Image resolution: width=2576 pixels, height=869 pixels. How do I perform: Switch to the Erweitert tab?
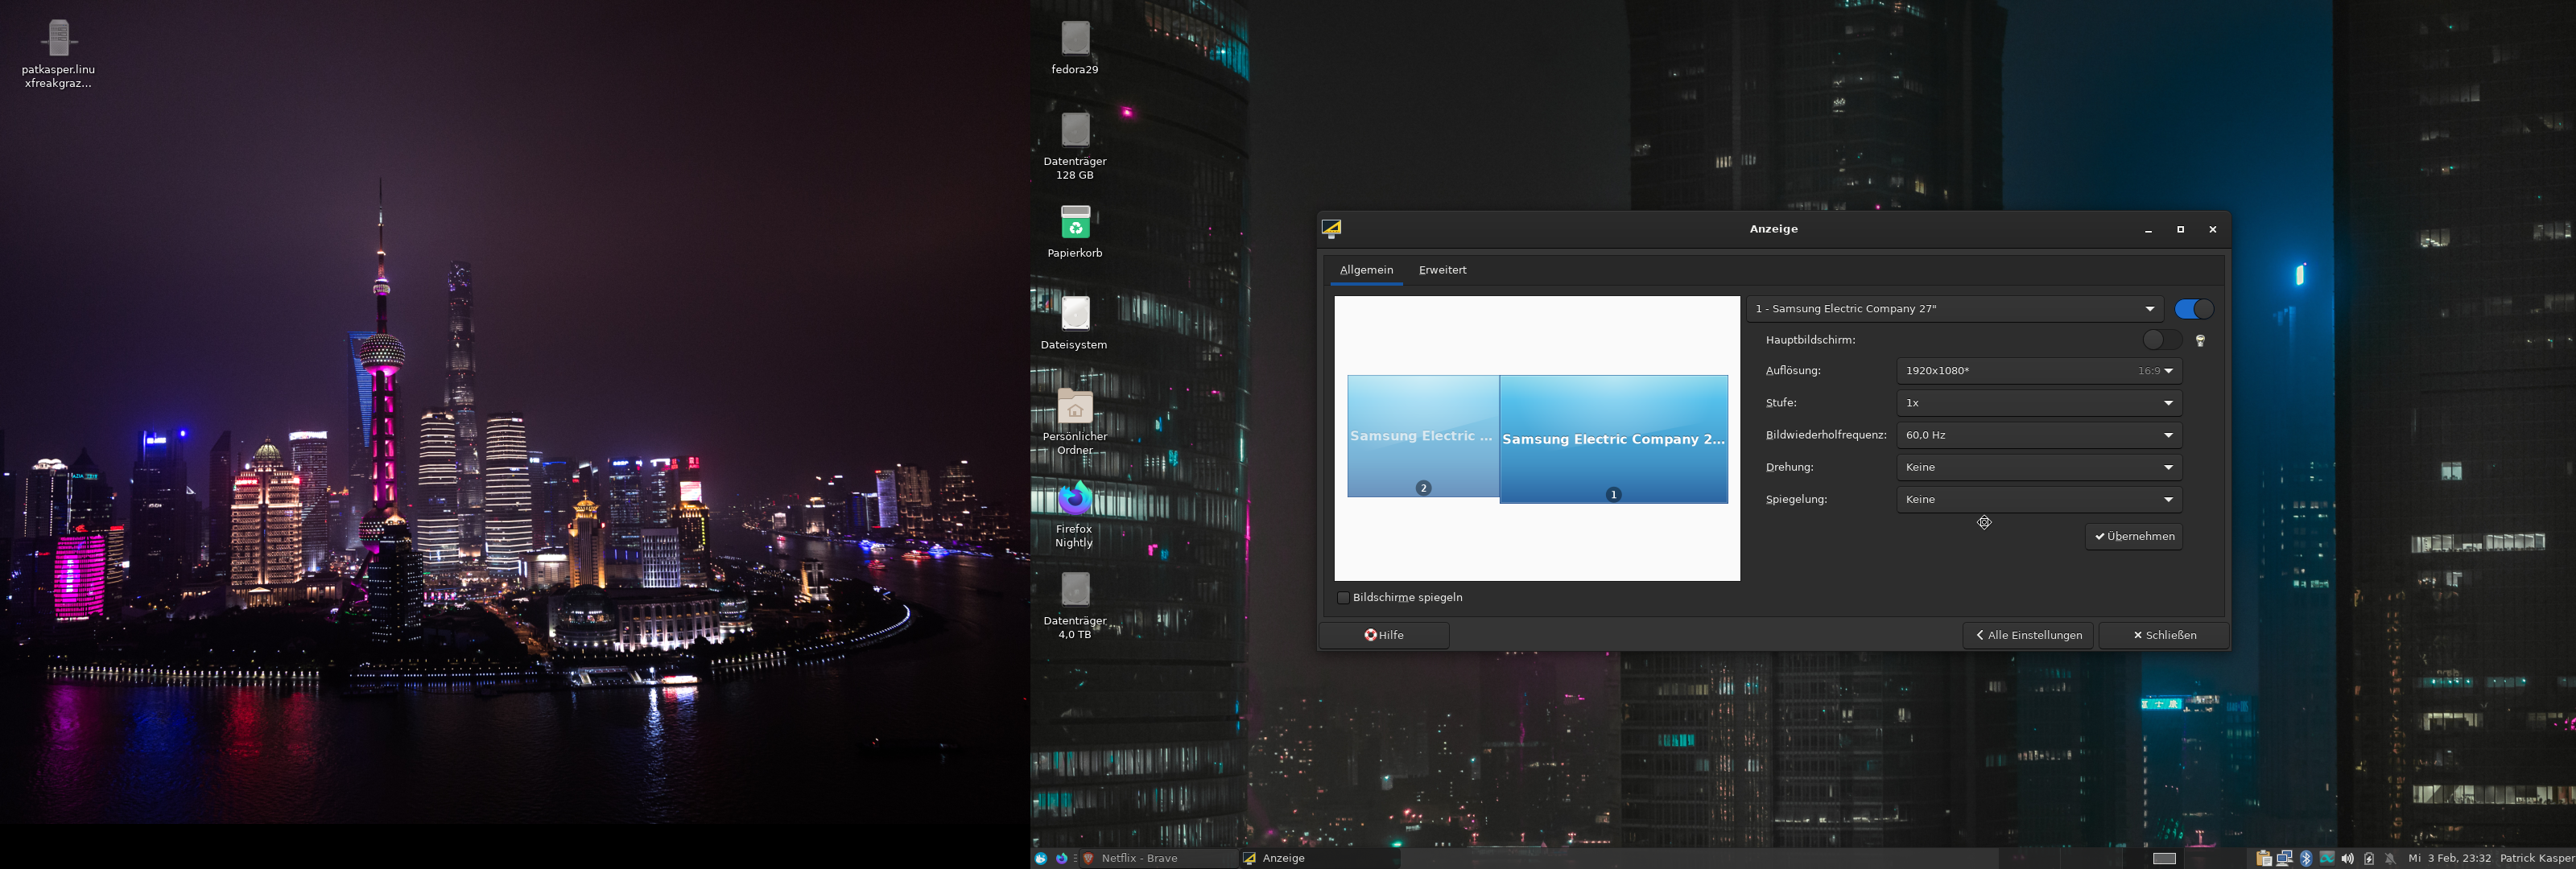pos(1442,270)
